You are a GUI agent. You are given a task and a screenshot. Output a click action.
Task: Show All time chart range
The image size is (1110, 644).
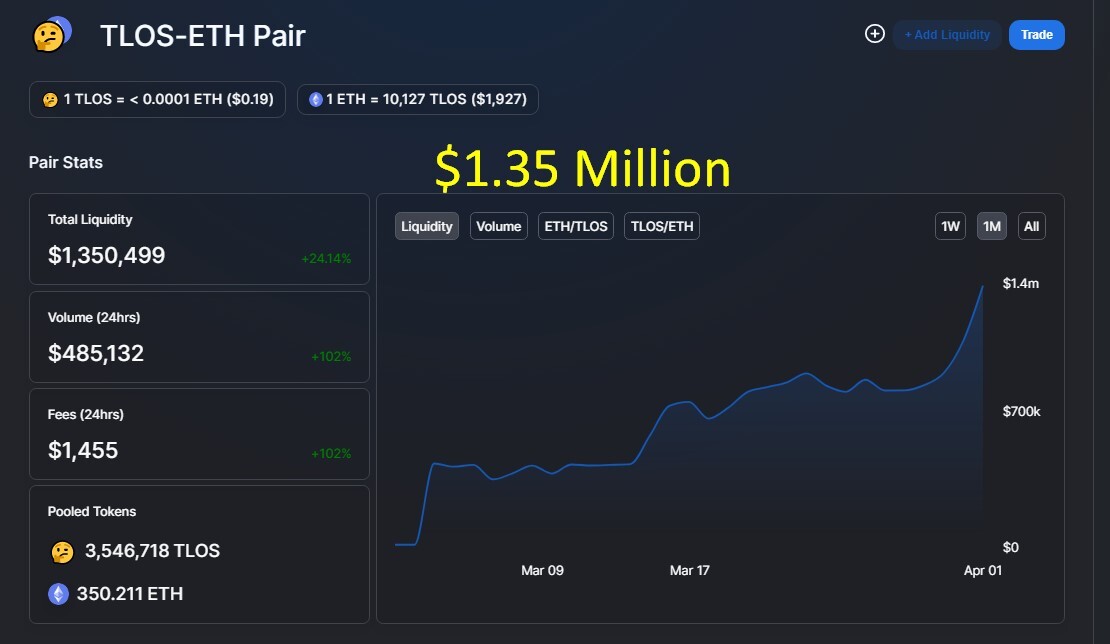click(x=1031, y=226)
